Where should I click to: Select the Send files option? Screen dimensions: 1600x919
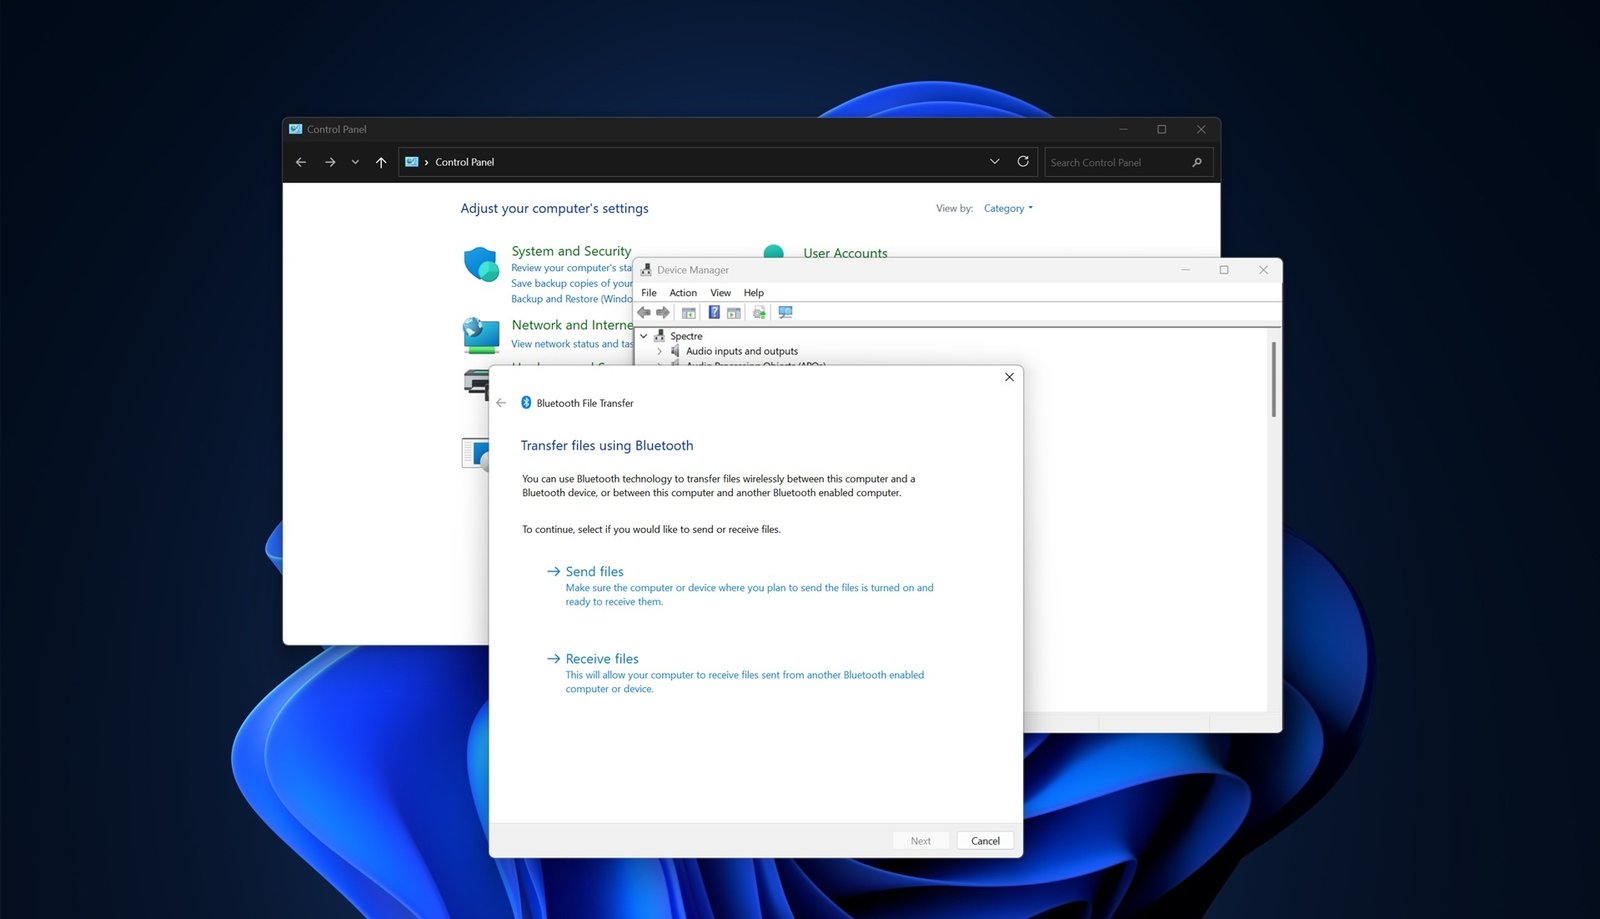[594, 571]
